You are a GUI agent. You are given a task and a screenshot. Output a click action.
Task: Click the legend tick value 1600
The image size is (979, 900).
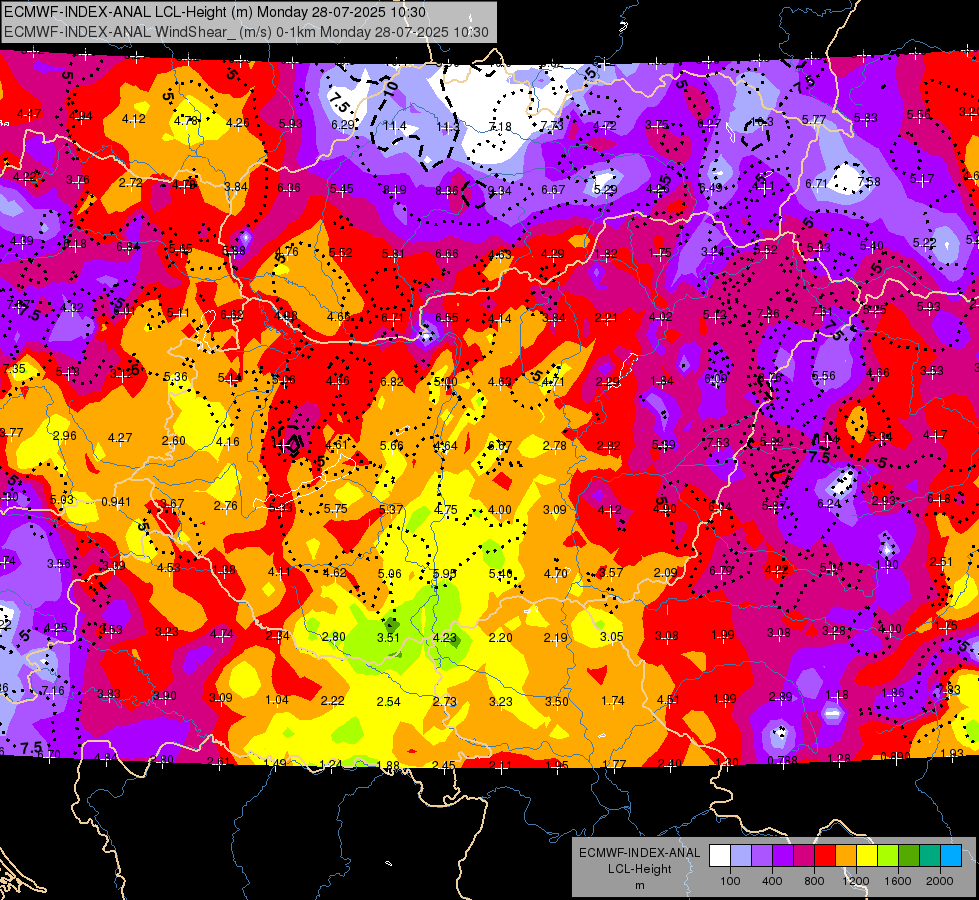(x=897, y=881)
